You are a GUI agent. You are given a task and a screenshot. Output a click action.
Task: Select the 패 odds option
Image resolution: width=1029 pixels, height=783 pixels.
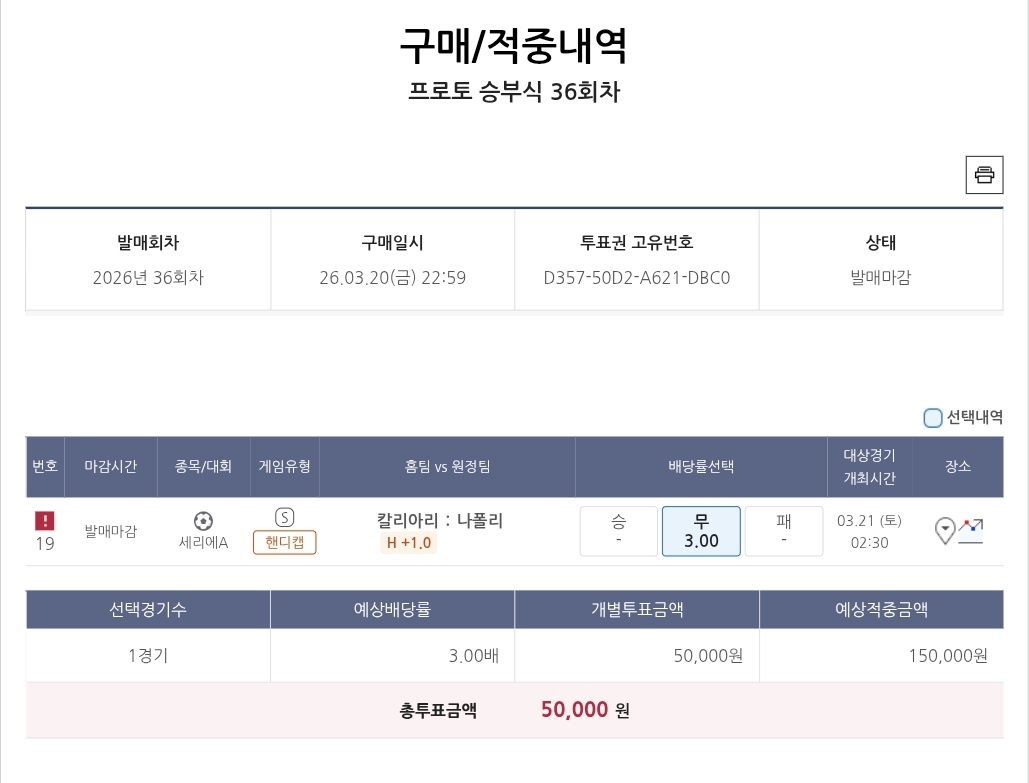click(x=783, y=531)
